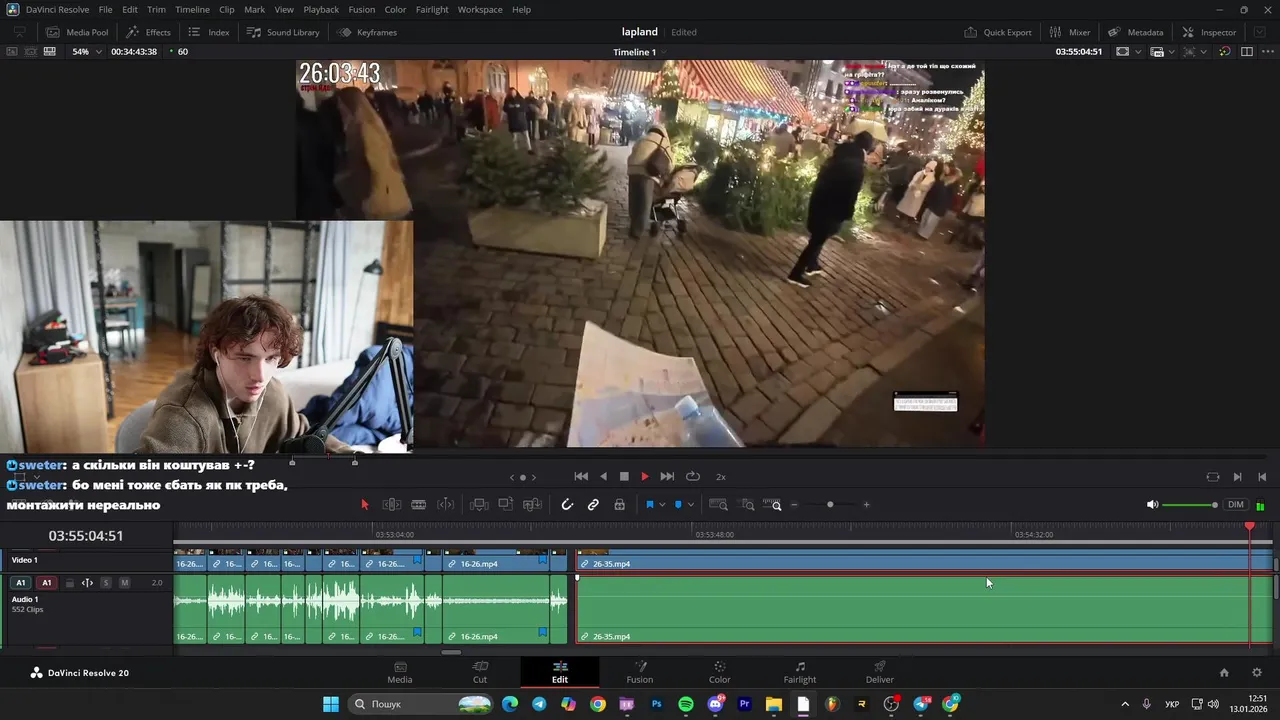Go to last frame in transport

[x=667, y=477]
